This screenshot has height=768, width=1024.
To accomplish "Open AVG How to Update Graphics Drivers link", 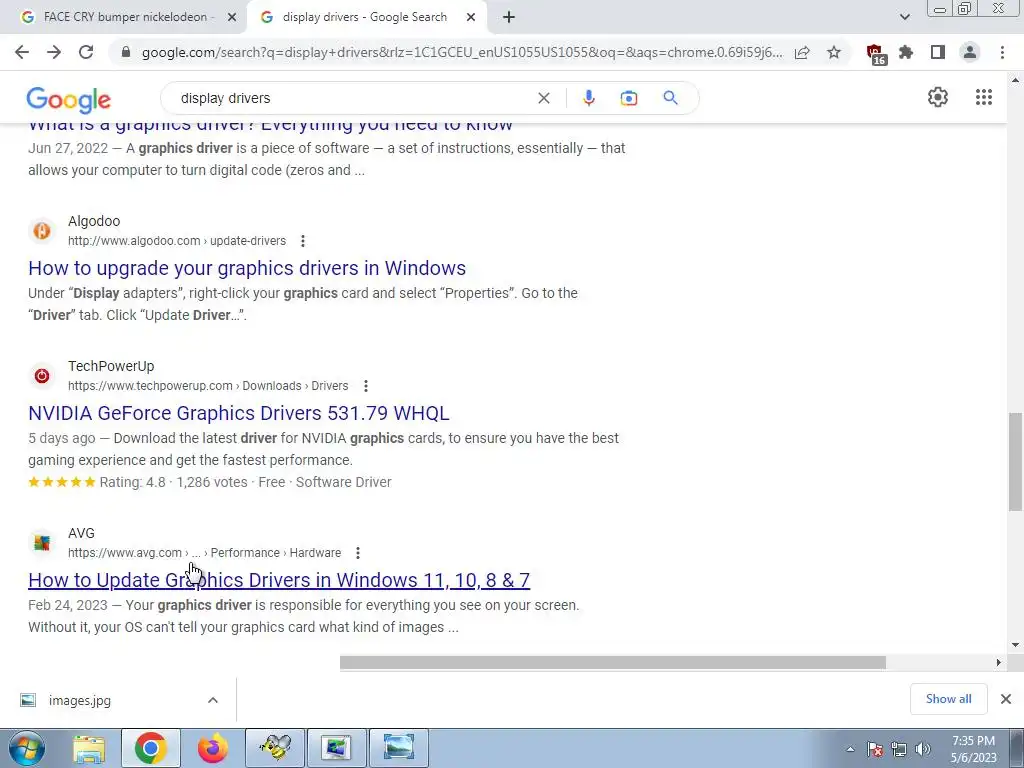I will 279,580.
